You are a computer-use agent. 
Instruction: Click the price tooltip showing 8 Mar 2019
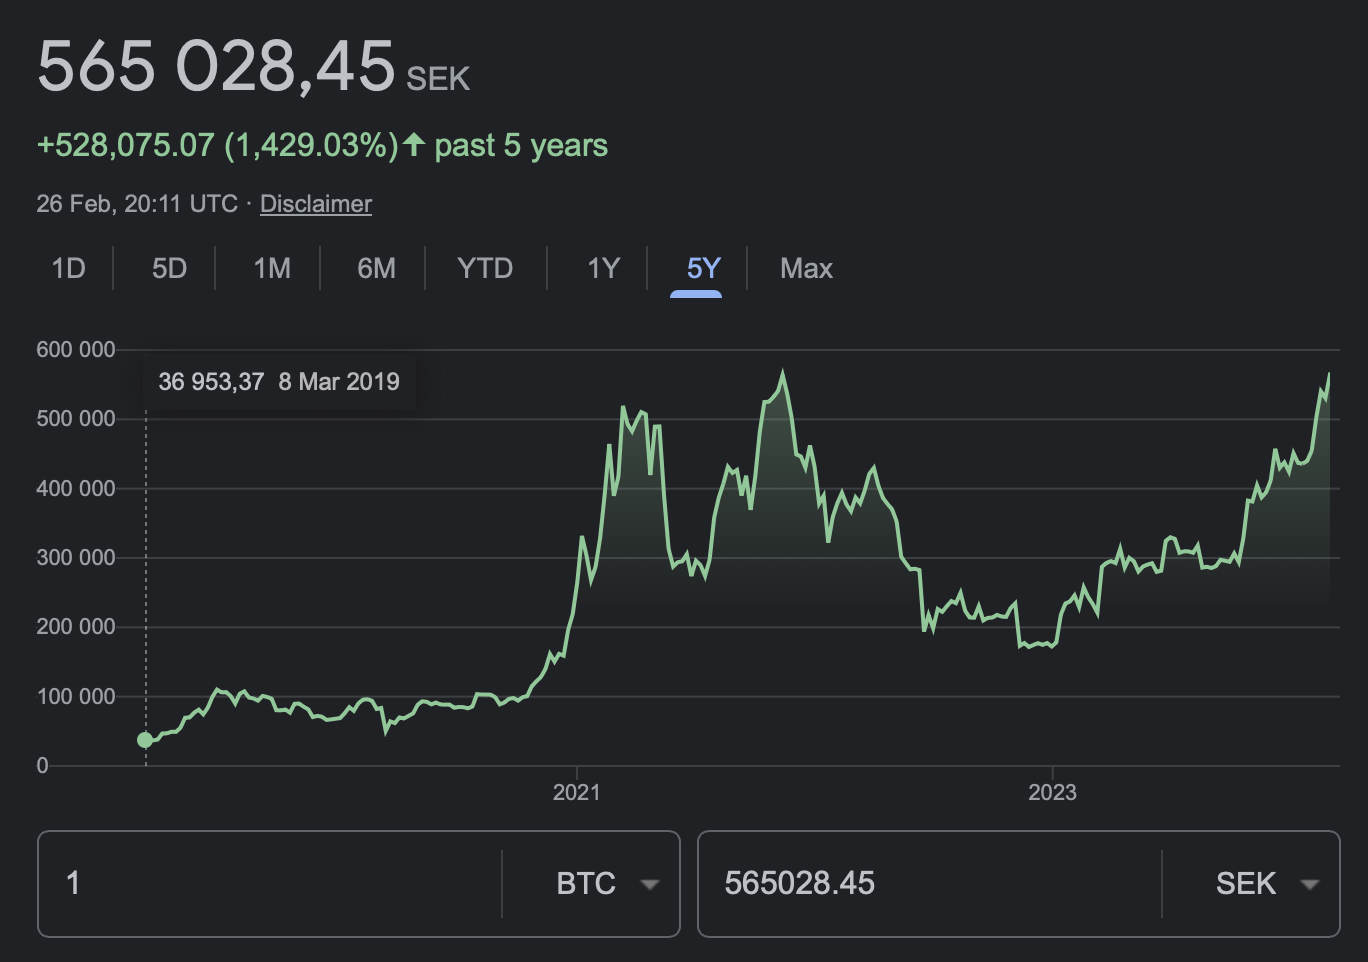pos(279,381)
